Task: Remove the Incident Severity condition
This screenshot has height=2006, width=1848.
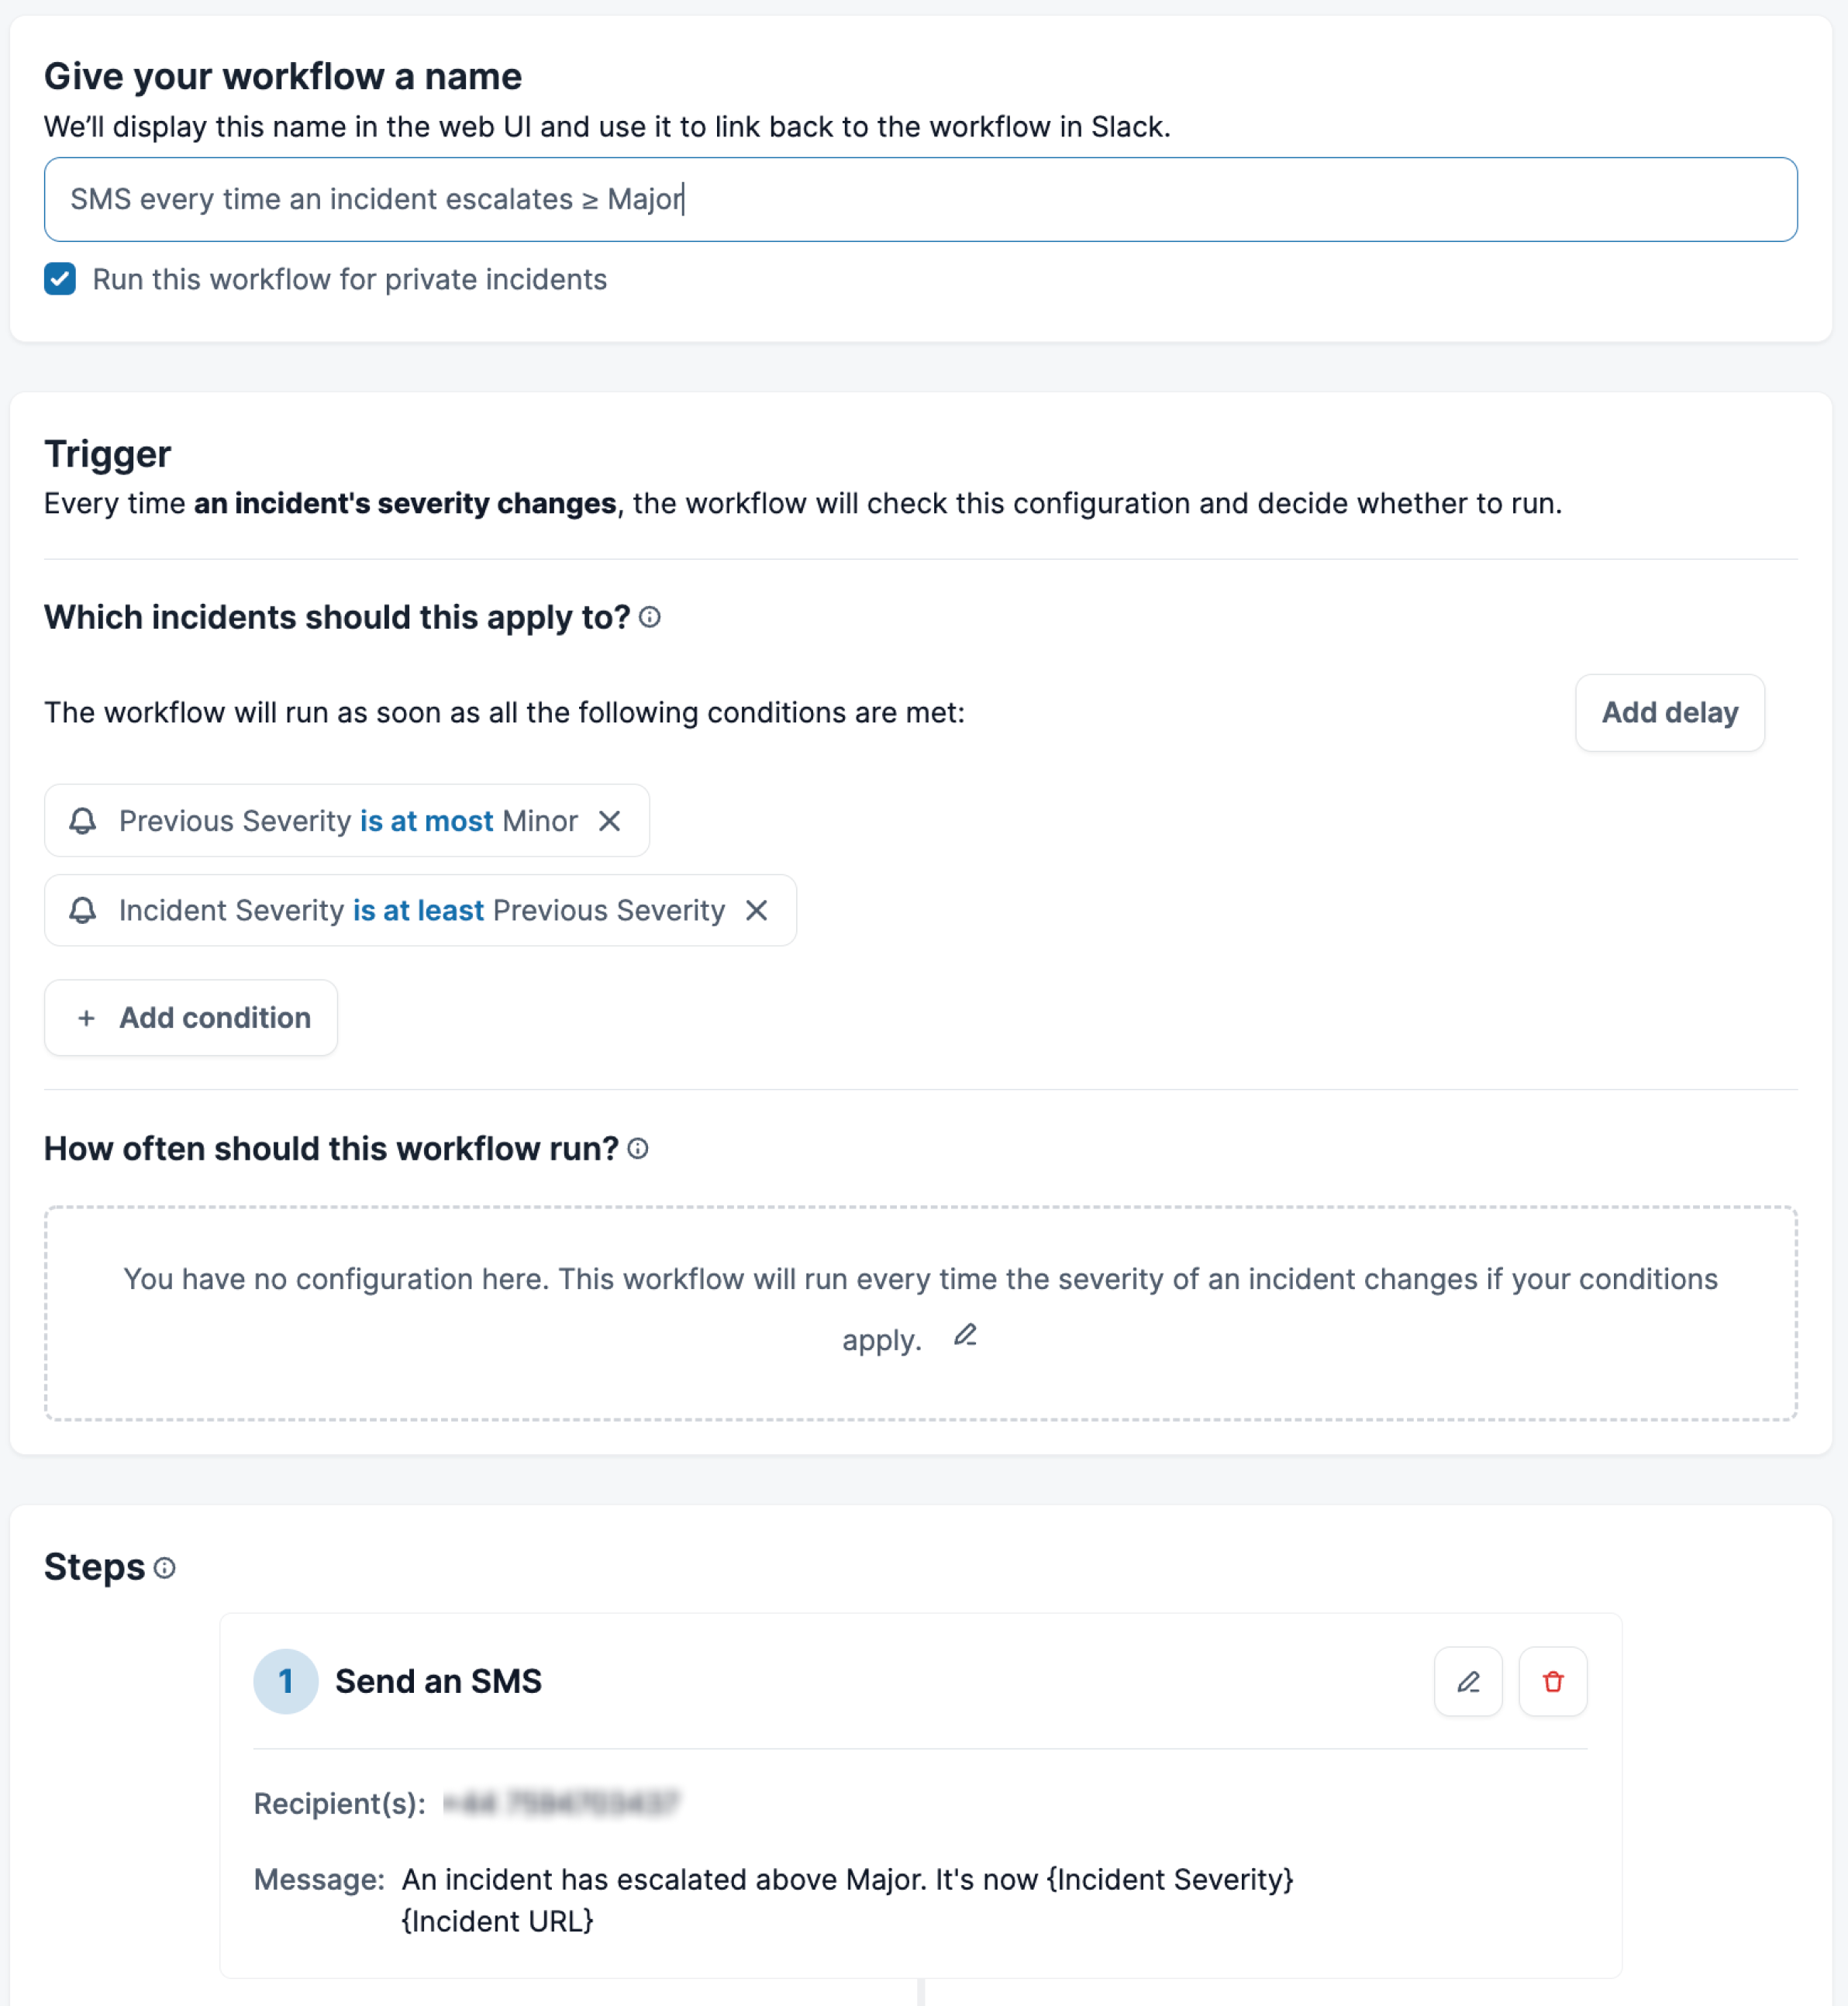Action: [x=757, y=910]
